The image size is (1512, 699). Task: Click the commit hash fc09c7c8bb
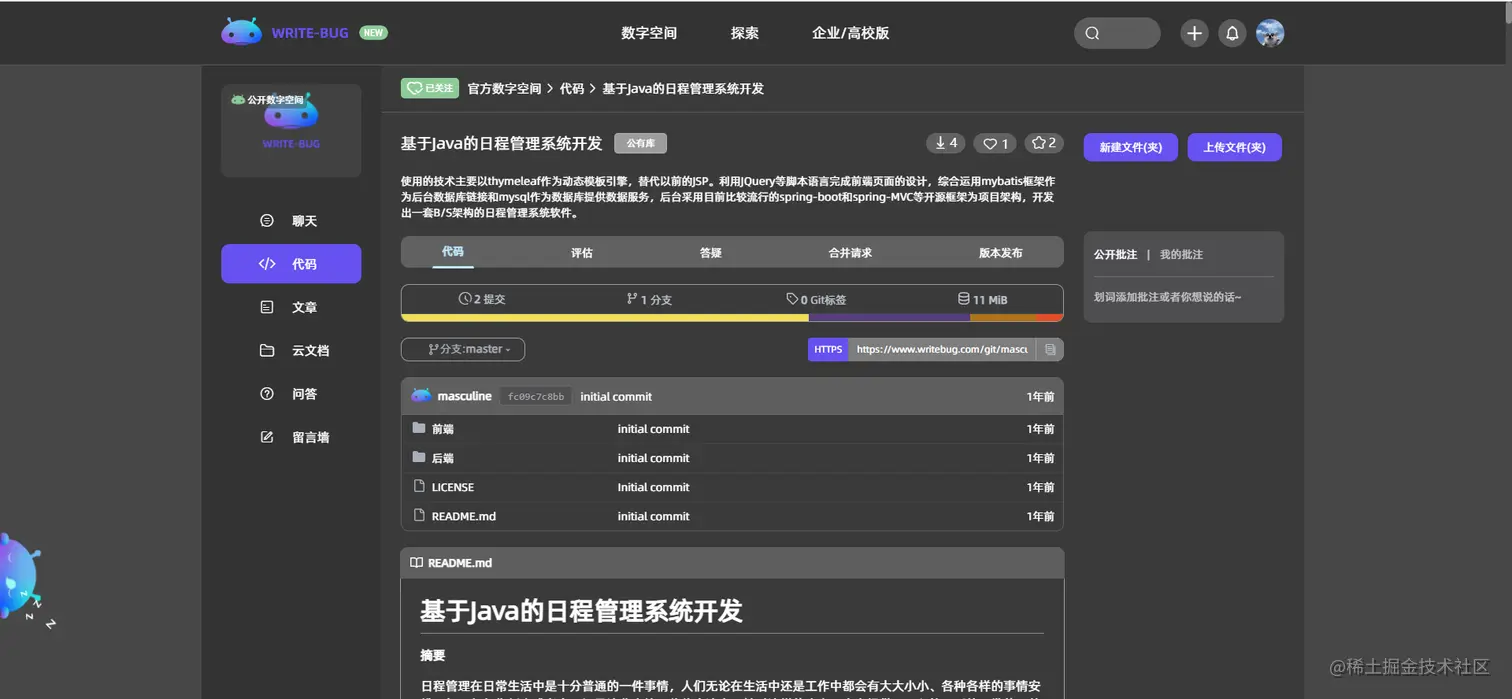coord(536,396)
